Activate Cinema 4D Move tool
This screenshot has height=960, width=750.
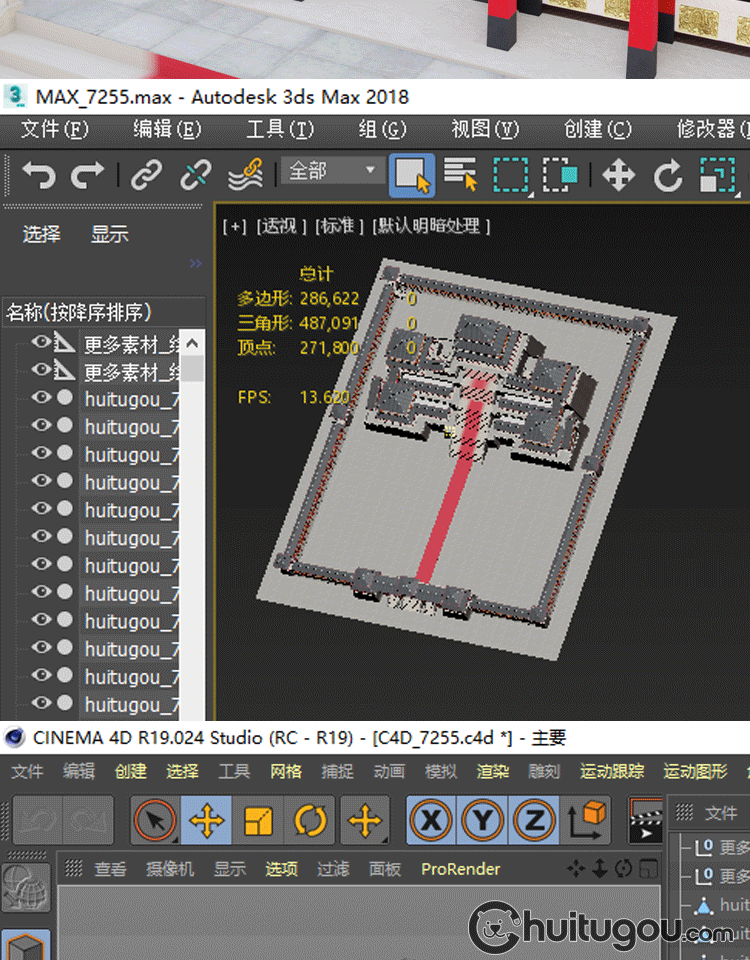click(x=206, y=820)
